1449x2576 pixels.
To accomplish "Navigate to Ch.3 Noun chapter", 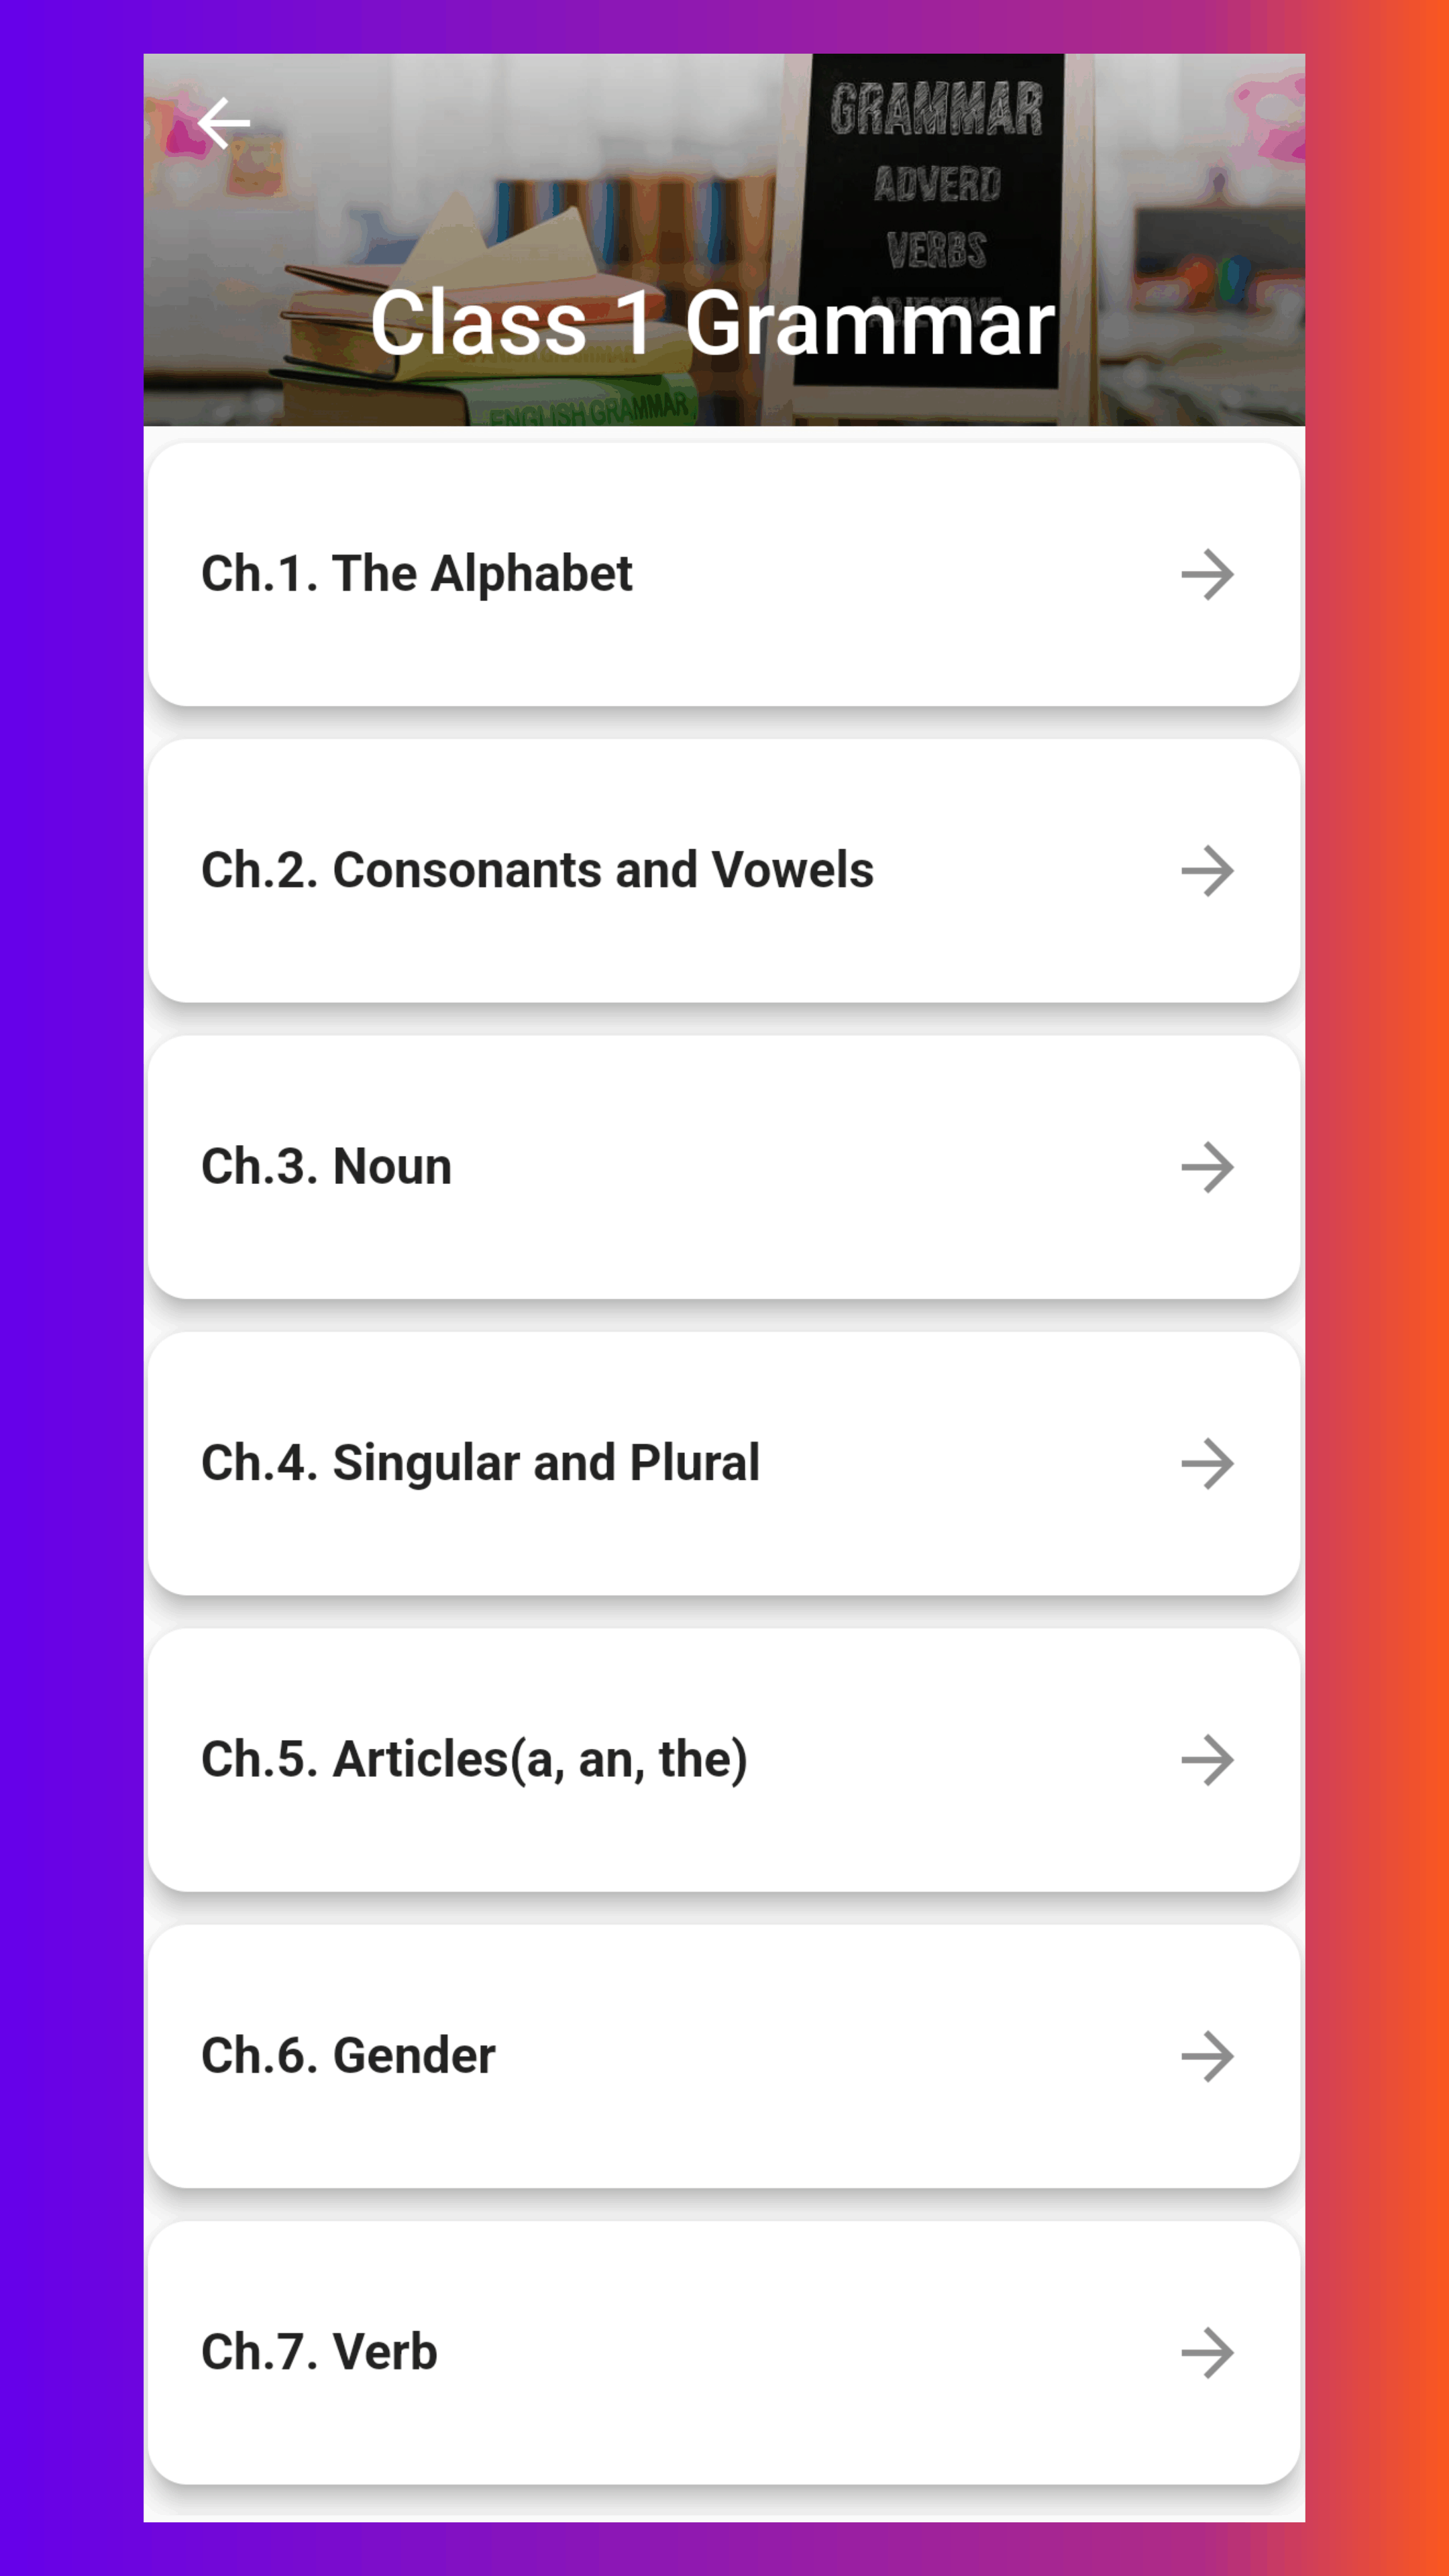I will click(724, 1166).
